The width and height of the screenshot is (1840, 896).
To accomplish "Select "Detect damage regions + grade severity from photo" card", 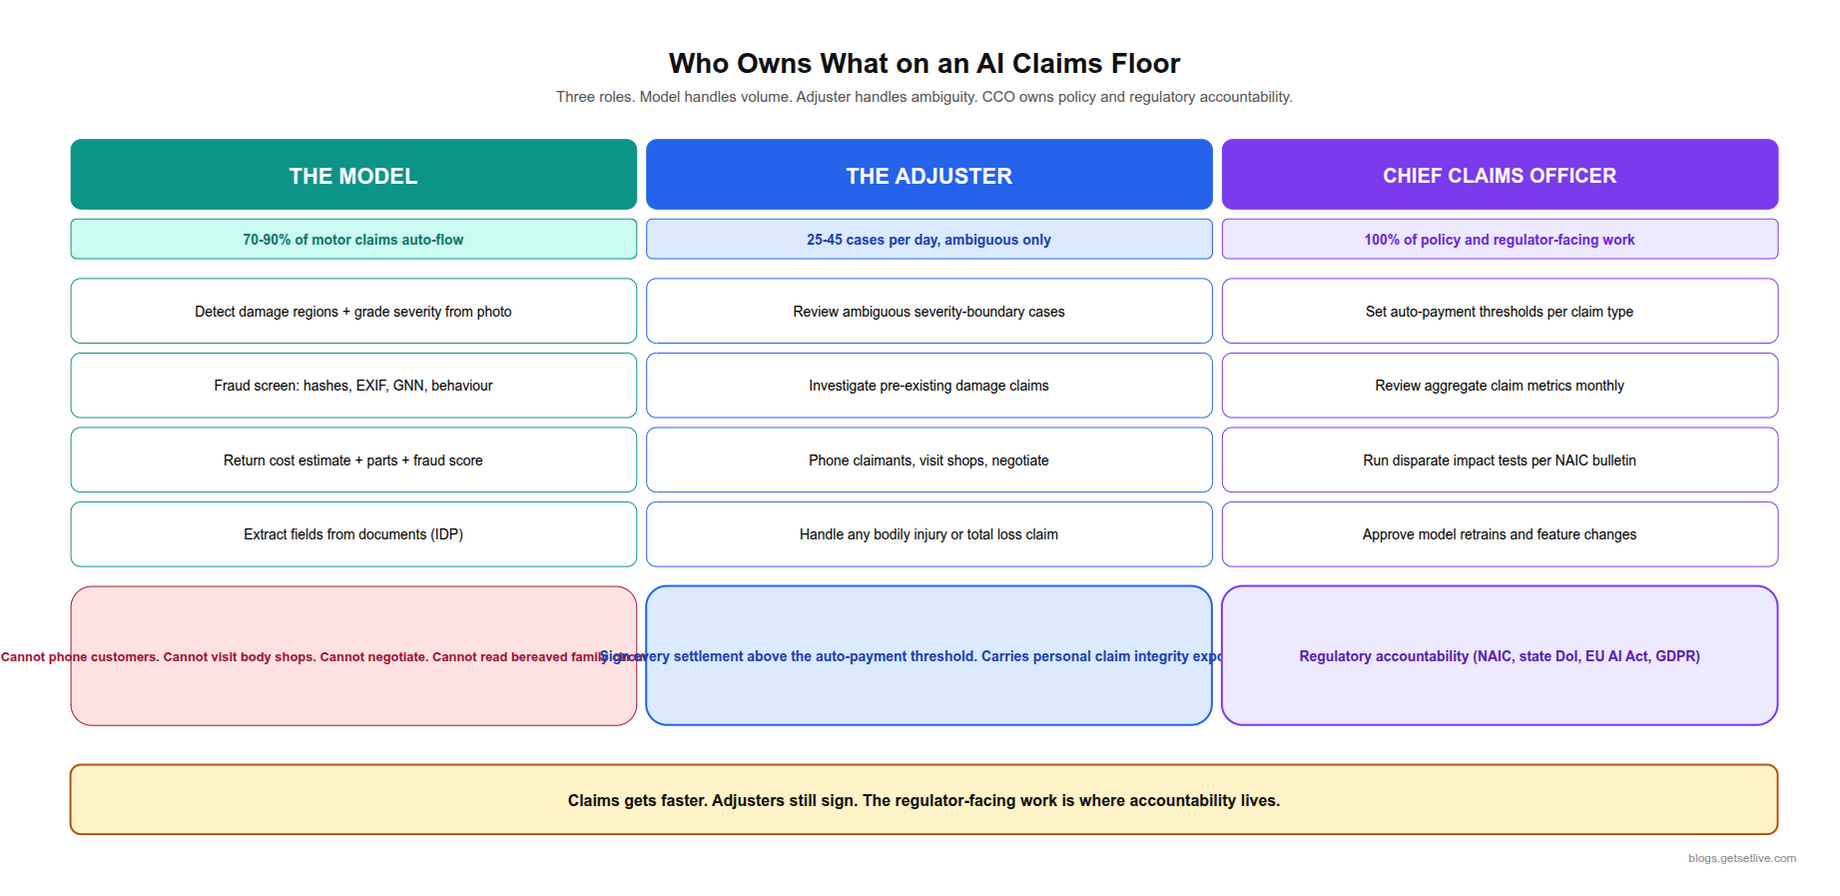I will 353,311.
